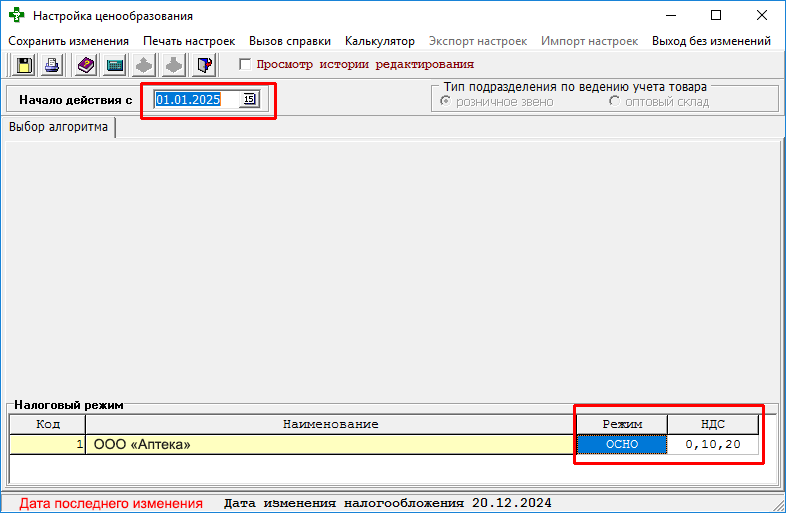The width and height of the screenshot is (786, 513).
Task: Click Выход без изменений menu item
Action: click(x=711, y=41)
